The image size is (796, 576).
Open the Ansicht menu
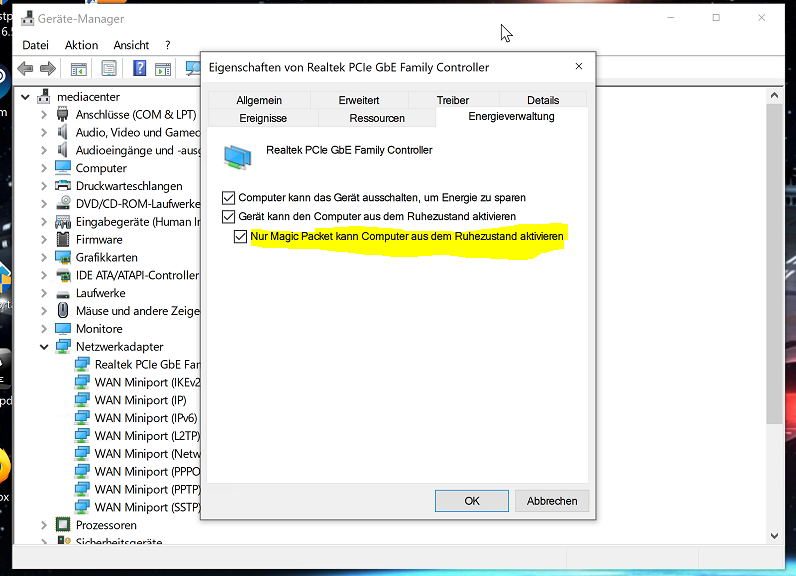(131, 45)
